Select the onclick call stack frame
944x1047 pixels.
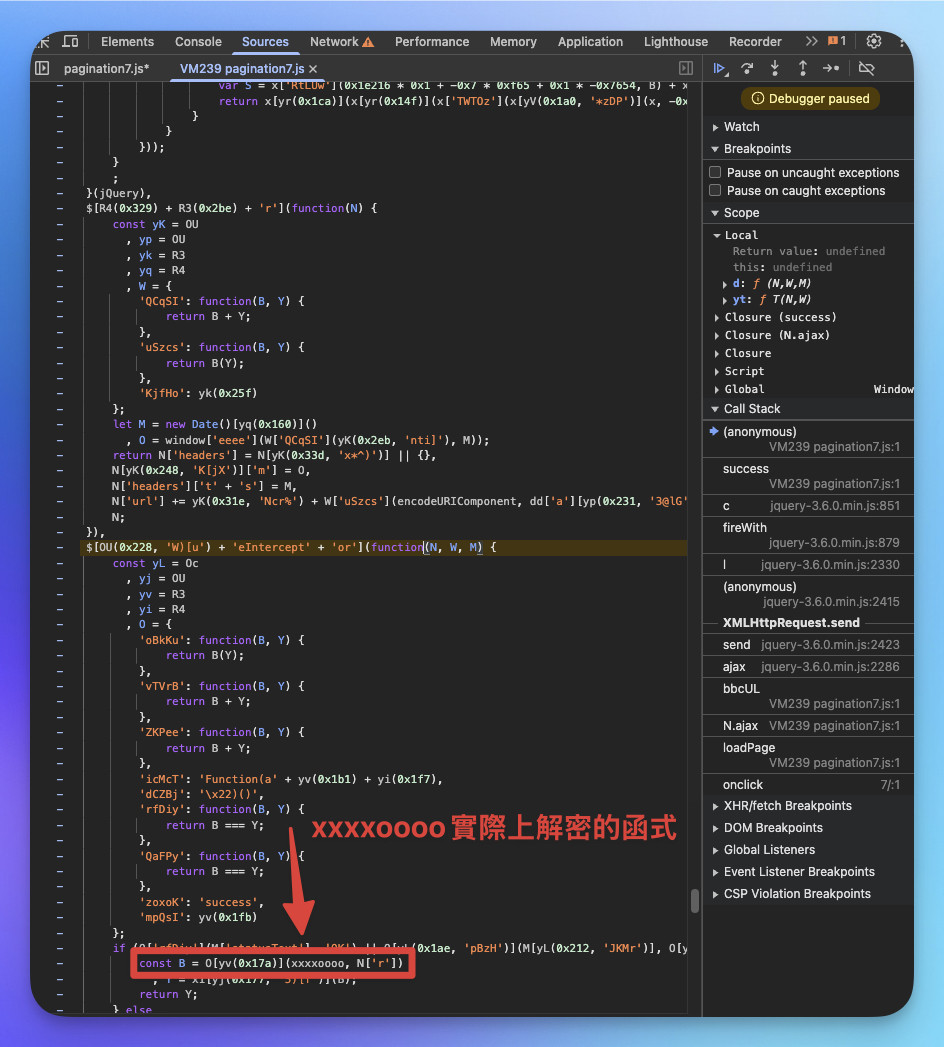click(x=808, y=785)
